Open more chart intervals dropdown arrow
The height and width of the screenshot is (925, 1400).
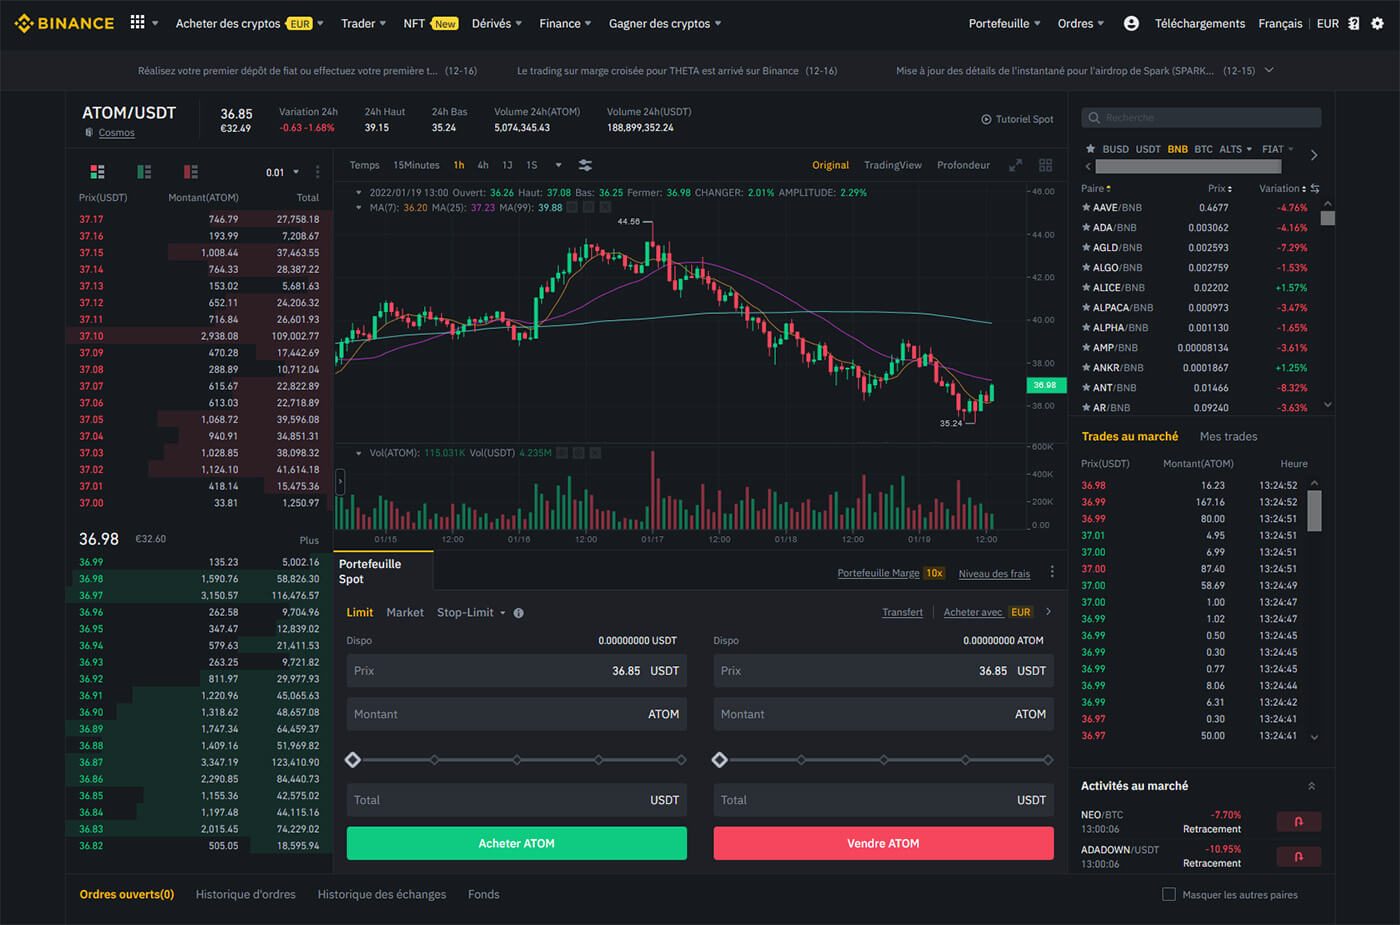pos(558,165)
